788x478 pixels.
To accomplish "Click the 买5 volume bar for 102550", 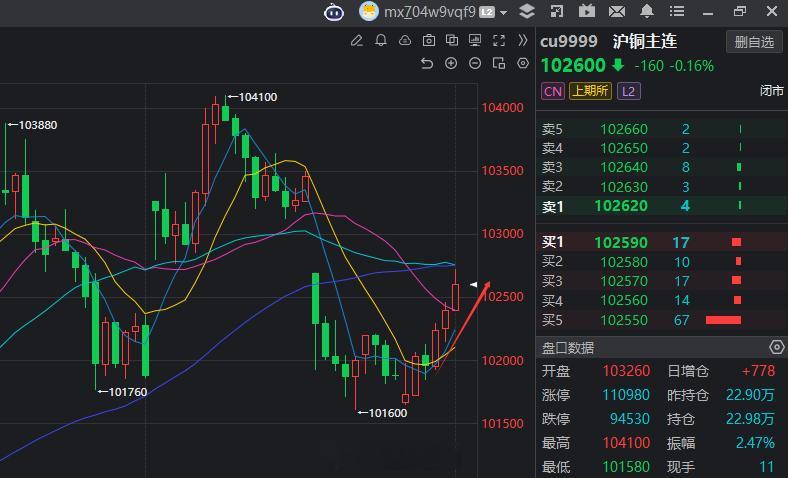I will click(x=723, y=320).
